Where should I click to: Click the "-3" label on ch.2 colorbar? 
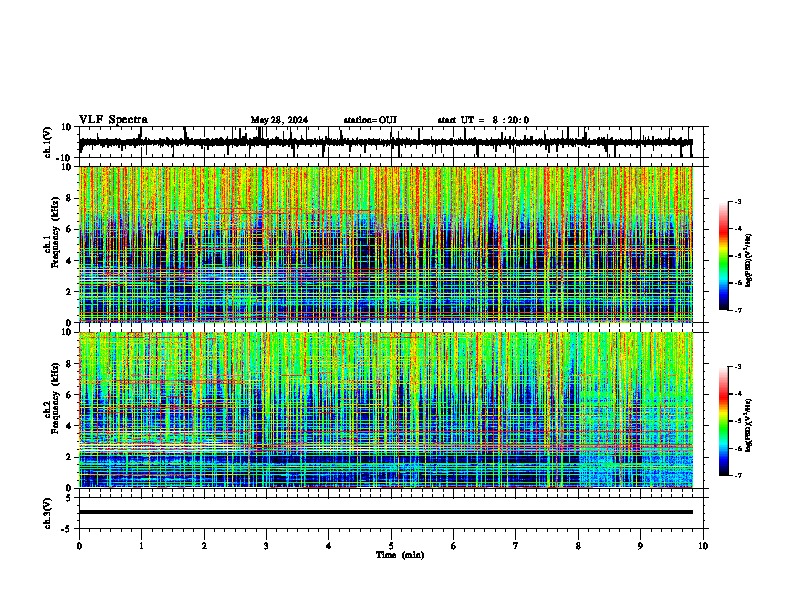738,367
